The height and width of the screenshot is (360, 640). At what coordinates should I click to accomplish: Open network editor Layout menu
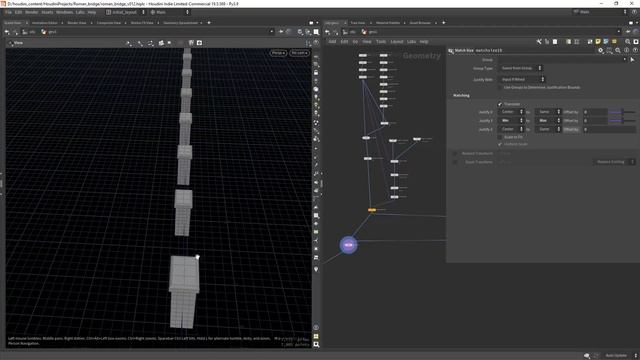pos(397,42)
